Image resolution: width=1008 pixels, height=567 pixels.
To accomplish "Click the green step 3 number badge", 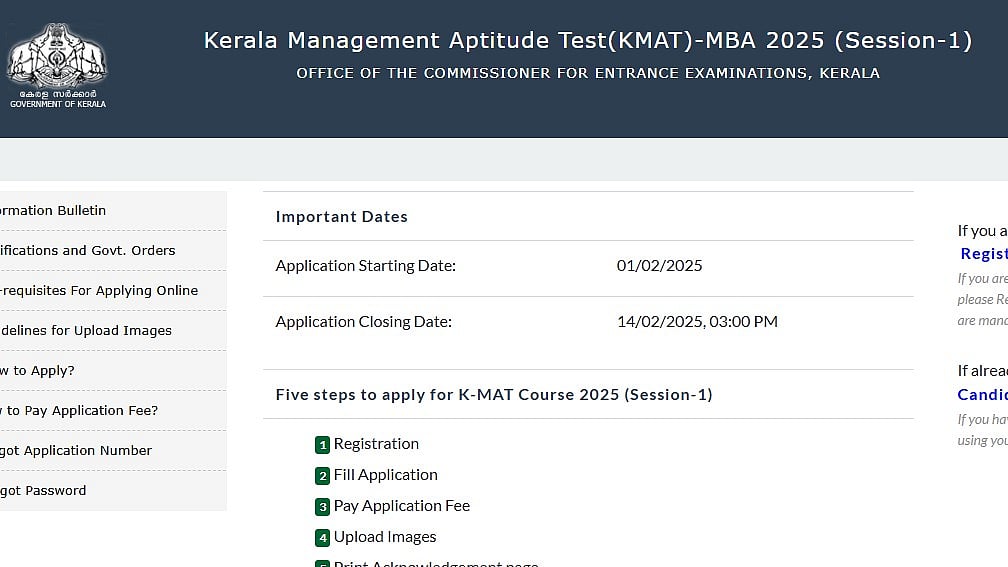I will 322,507.
